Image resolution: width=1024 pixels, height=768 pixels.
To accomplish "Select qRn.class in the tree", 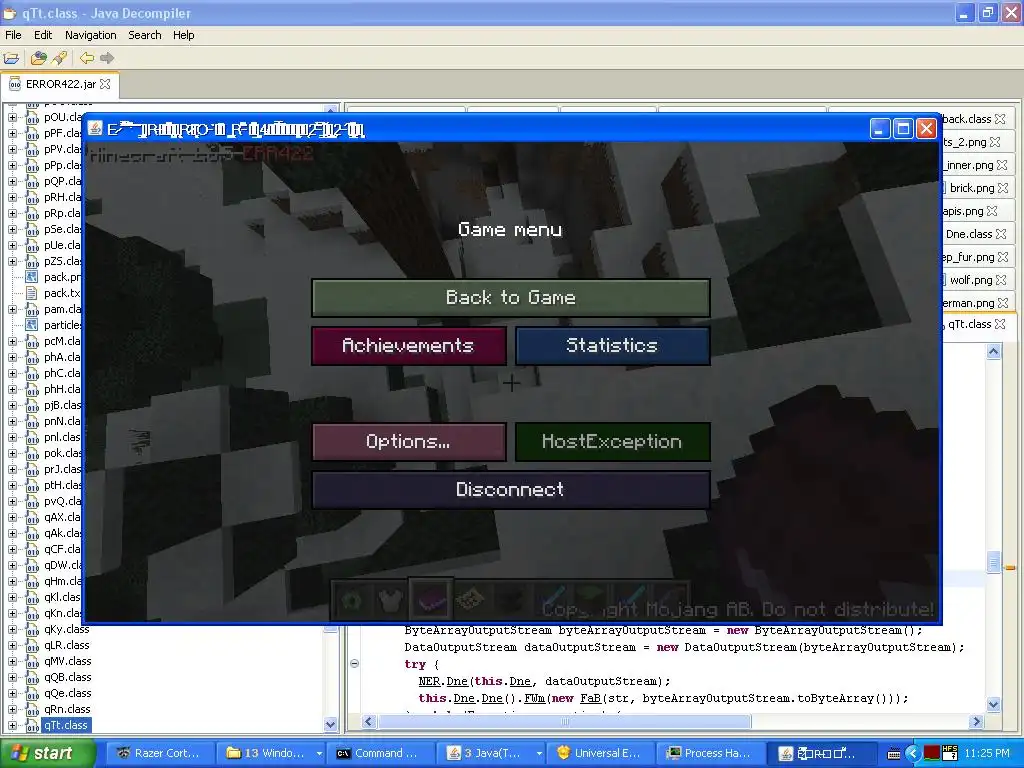I will (67, 709).
